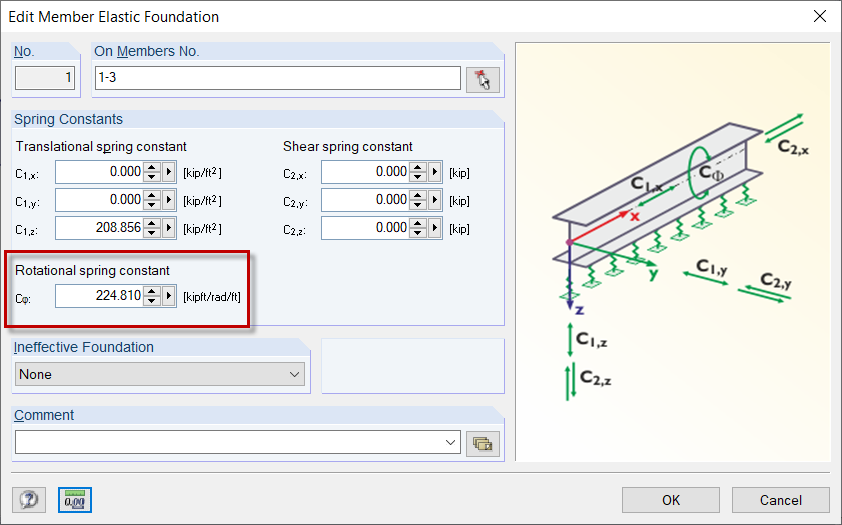Screen dimensions: 842x525
Task: Click the Shear spring constant label
Action: [x=348, y=147]
